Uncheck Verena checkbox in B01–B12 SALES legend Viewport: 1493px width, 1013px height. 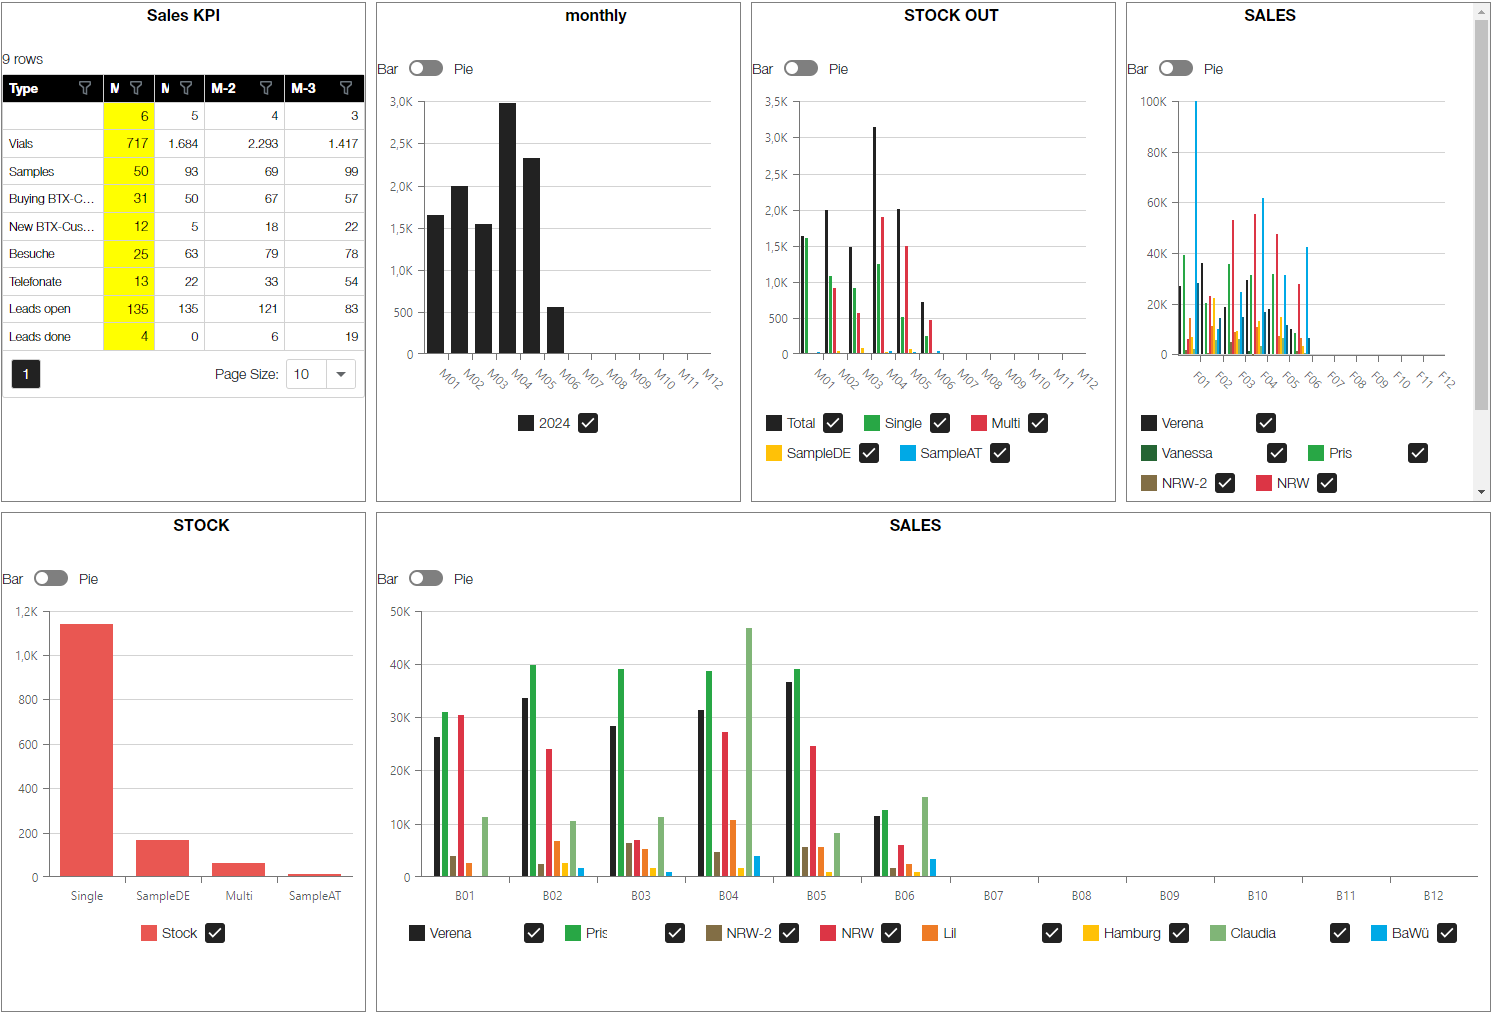coord(534,933)
